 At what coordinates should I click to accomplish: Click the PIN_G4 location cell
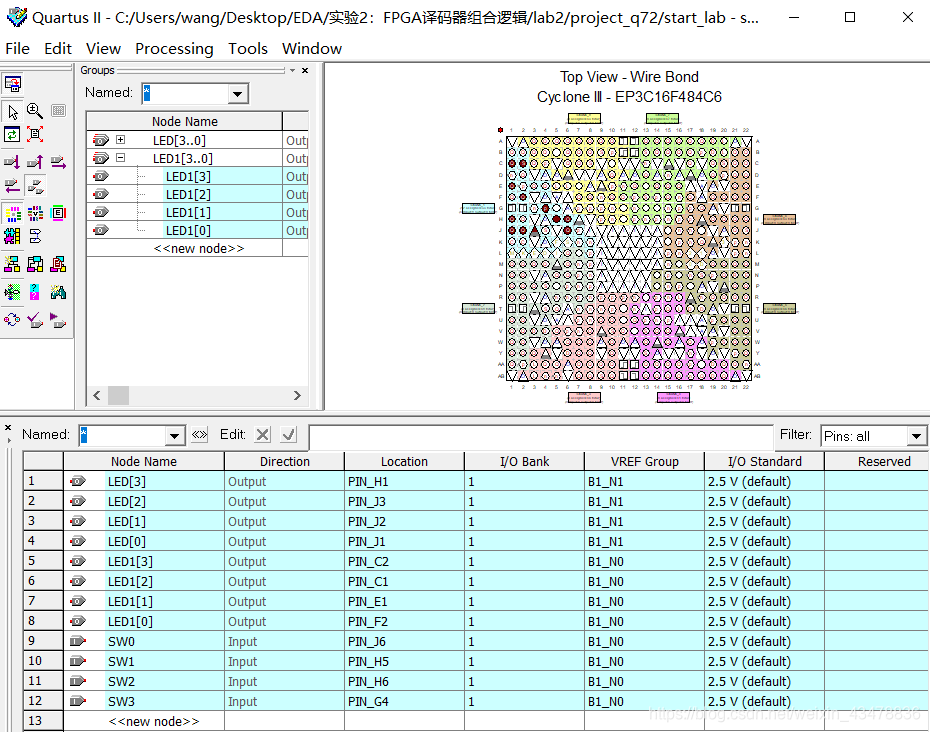pos(405,702)
